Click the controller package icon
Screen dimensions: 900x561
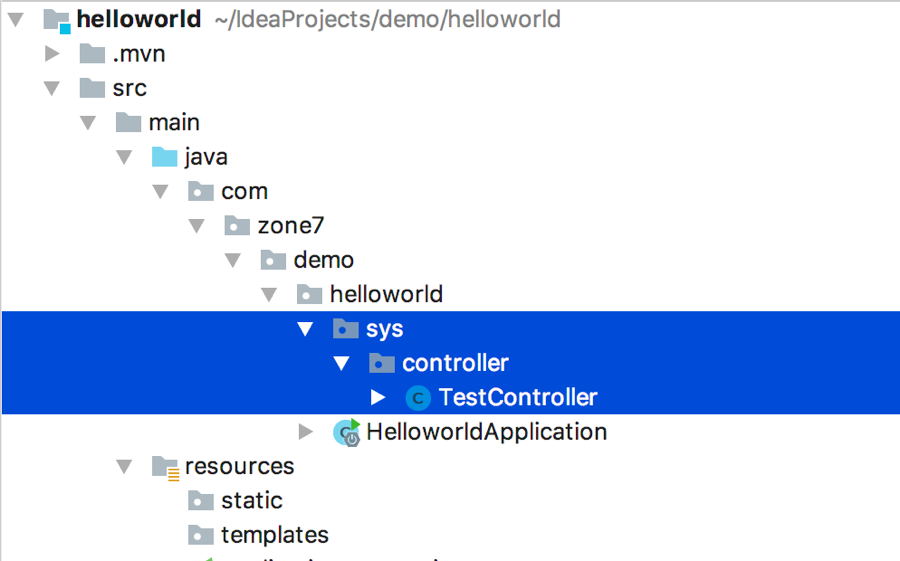tap(382, 363)
